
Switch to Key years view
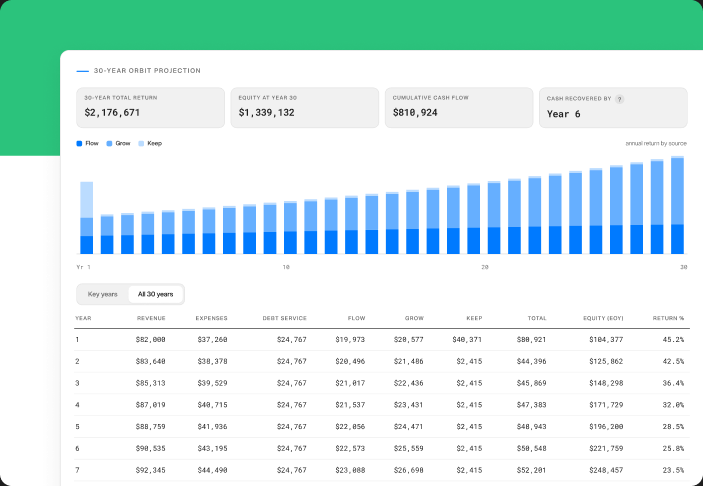103,294
